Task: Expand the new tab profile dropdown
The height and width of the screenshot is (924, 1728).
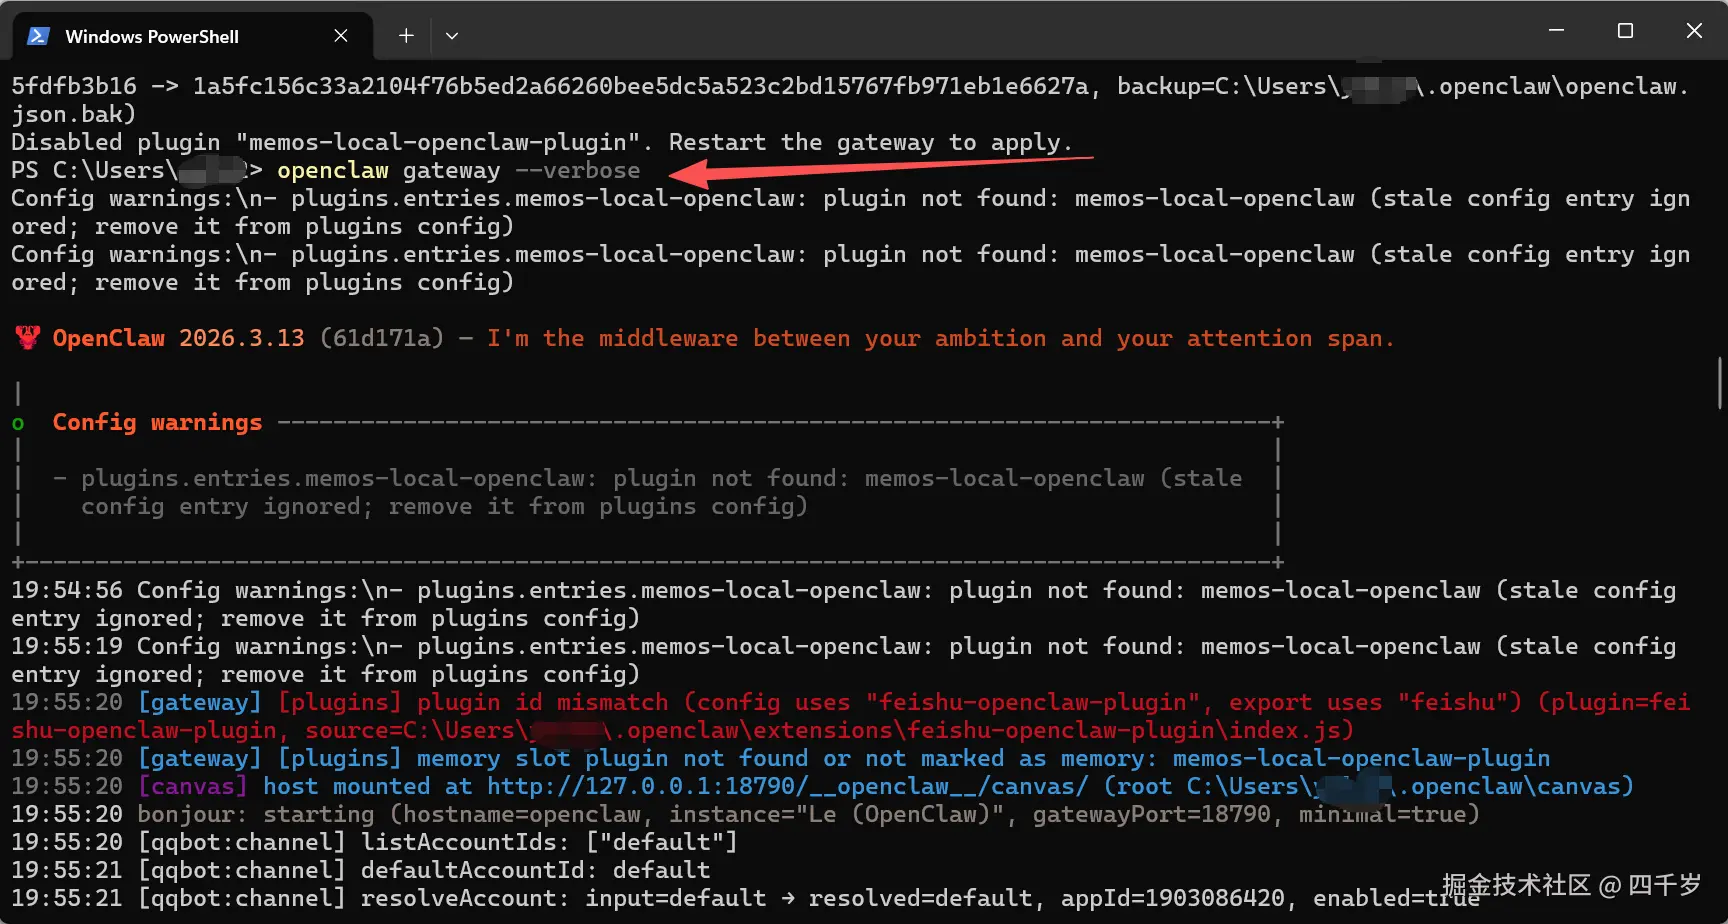Action: pyautogui.click(x=452, y=36)
